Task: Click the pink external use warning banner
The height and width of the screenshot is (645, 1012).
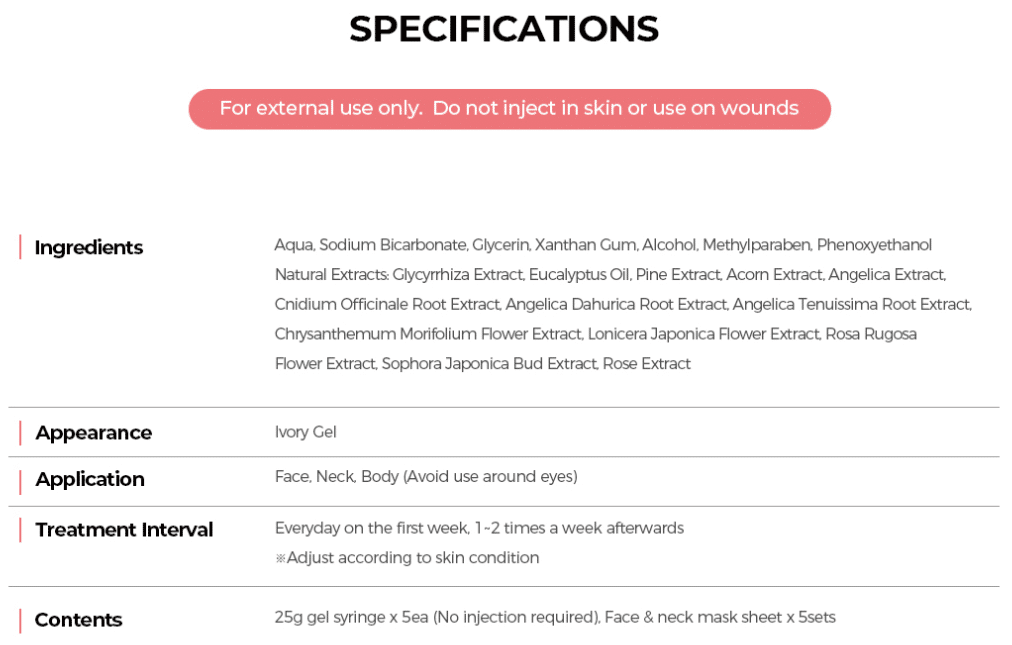Action: [509, 109]
